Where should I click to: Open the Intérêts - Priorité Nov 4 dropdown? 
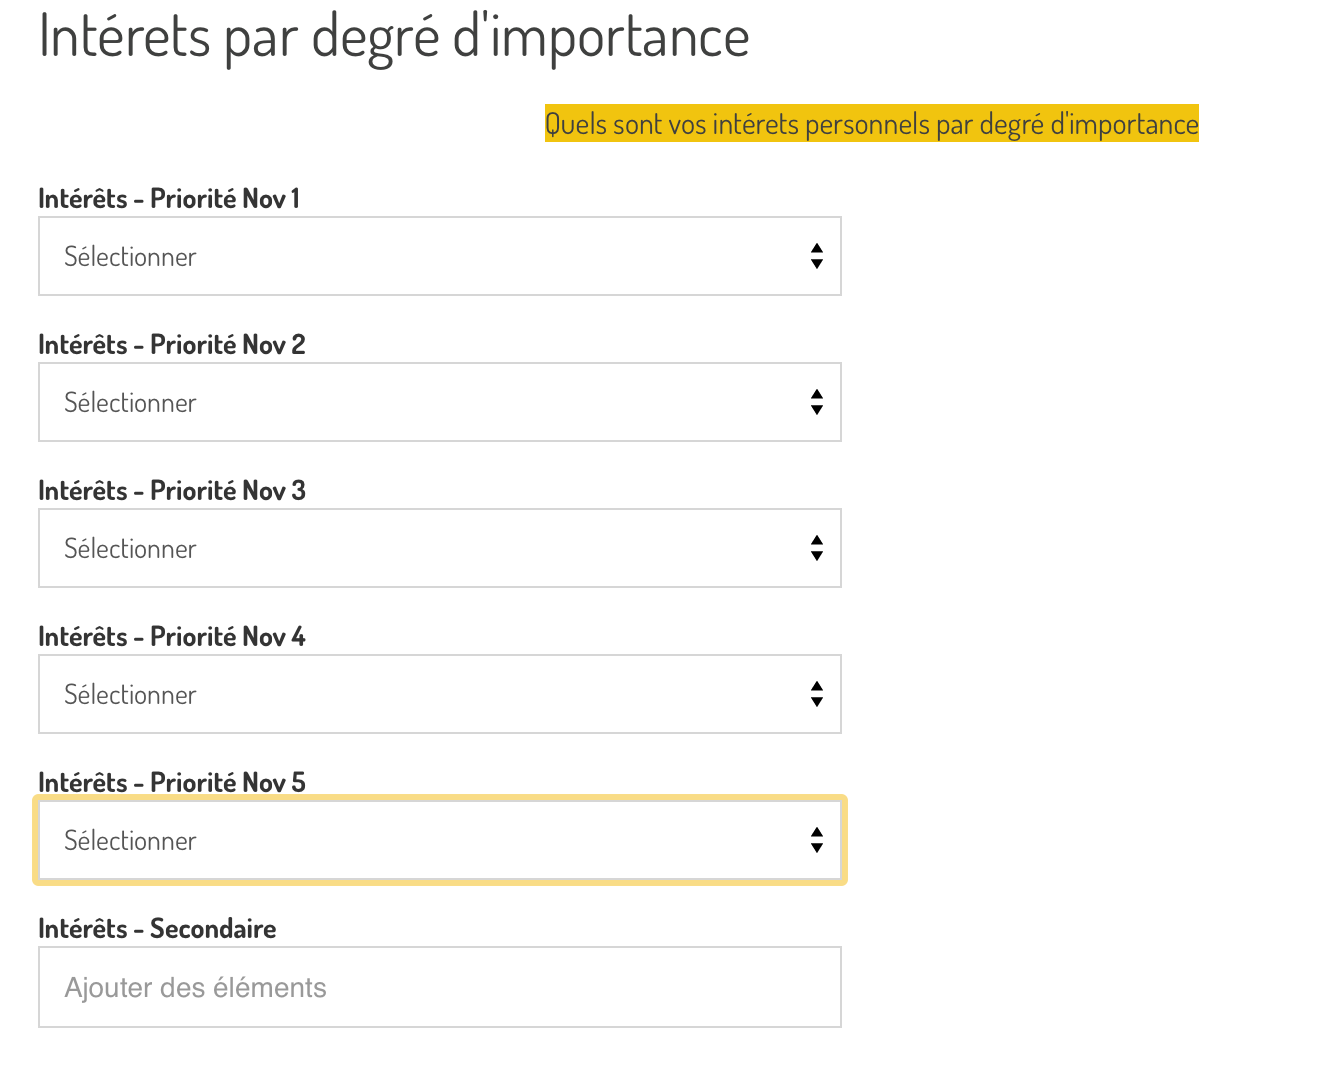439,694
